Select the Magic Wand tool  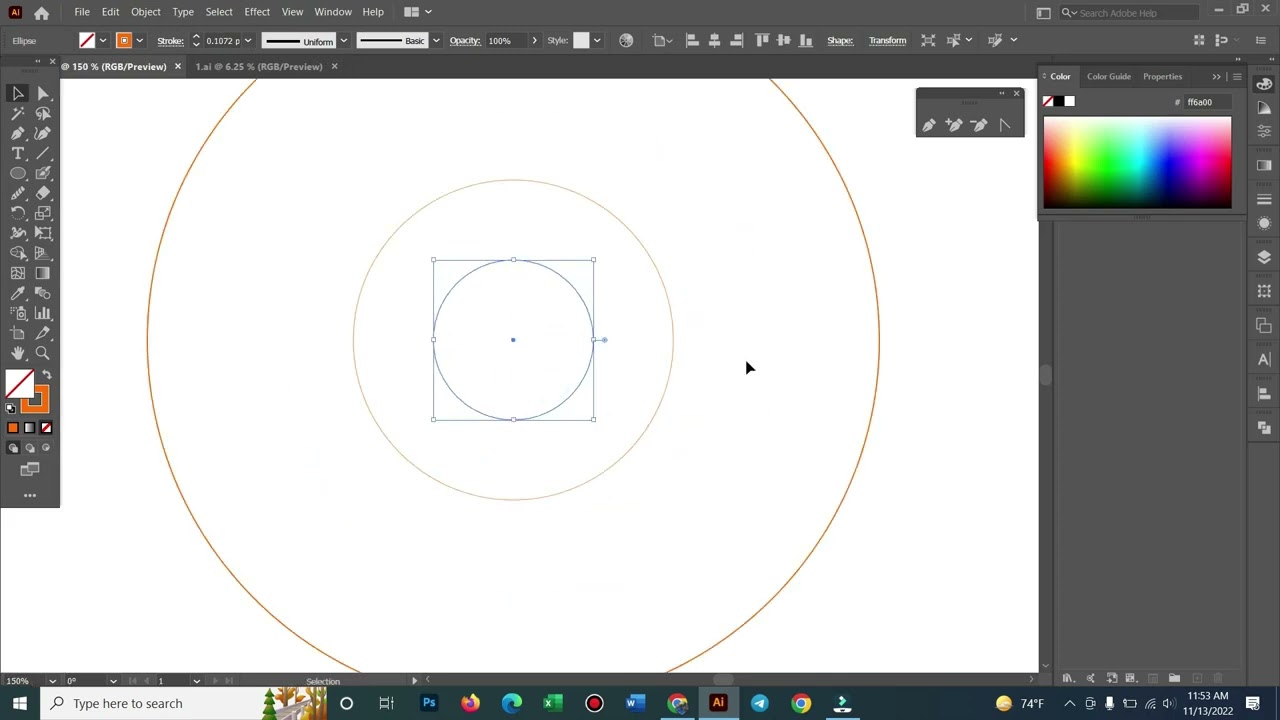(18, 113)
